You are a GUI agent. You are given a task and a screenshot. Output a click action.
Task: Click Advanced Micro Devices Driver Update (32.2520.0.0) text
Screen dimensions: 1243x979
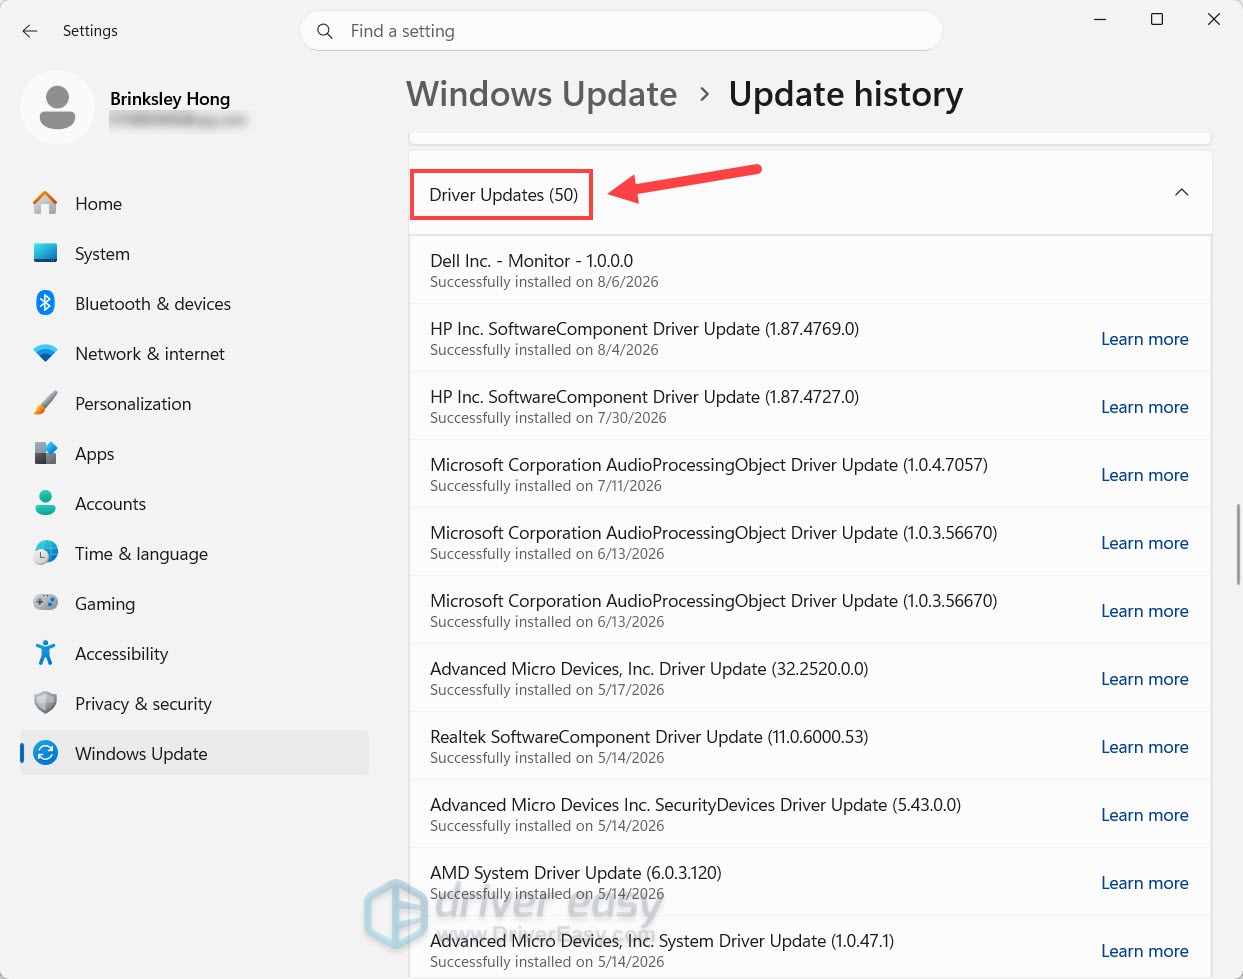point(649,669)
